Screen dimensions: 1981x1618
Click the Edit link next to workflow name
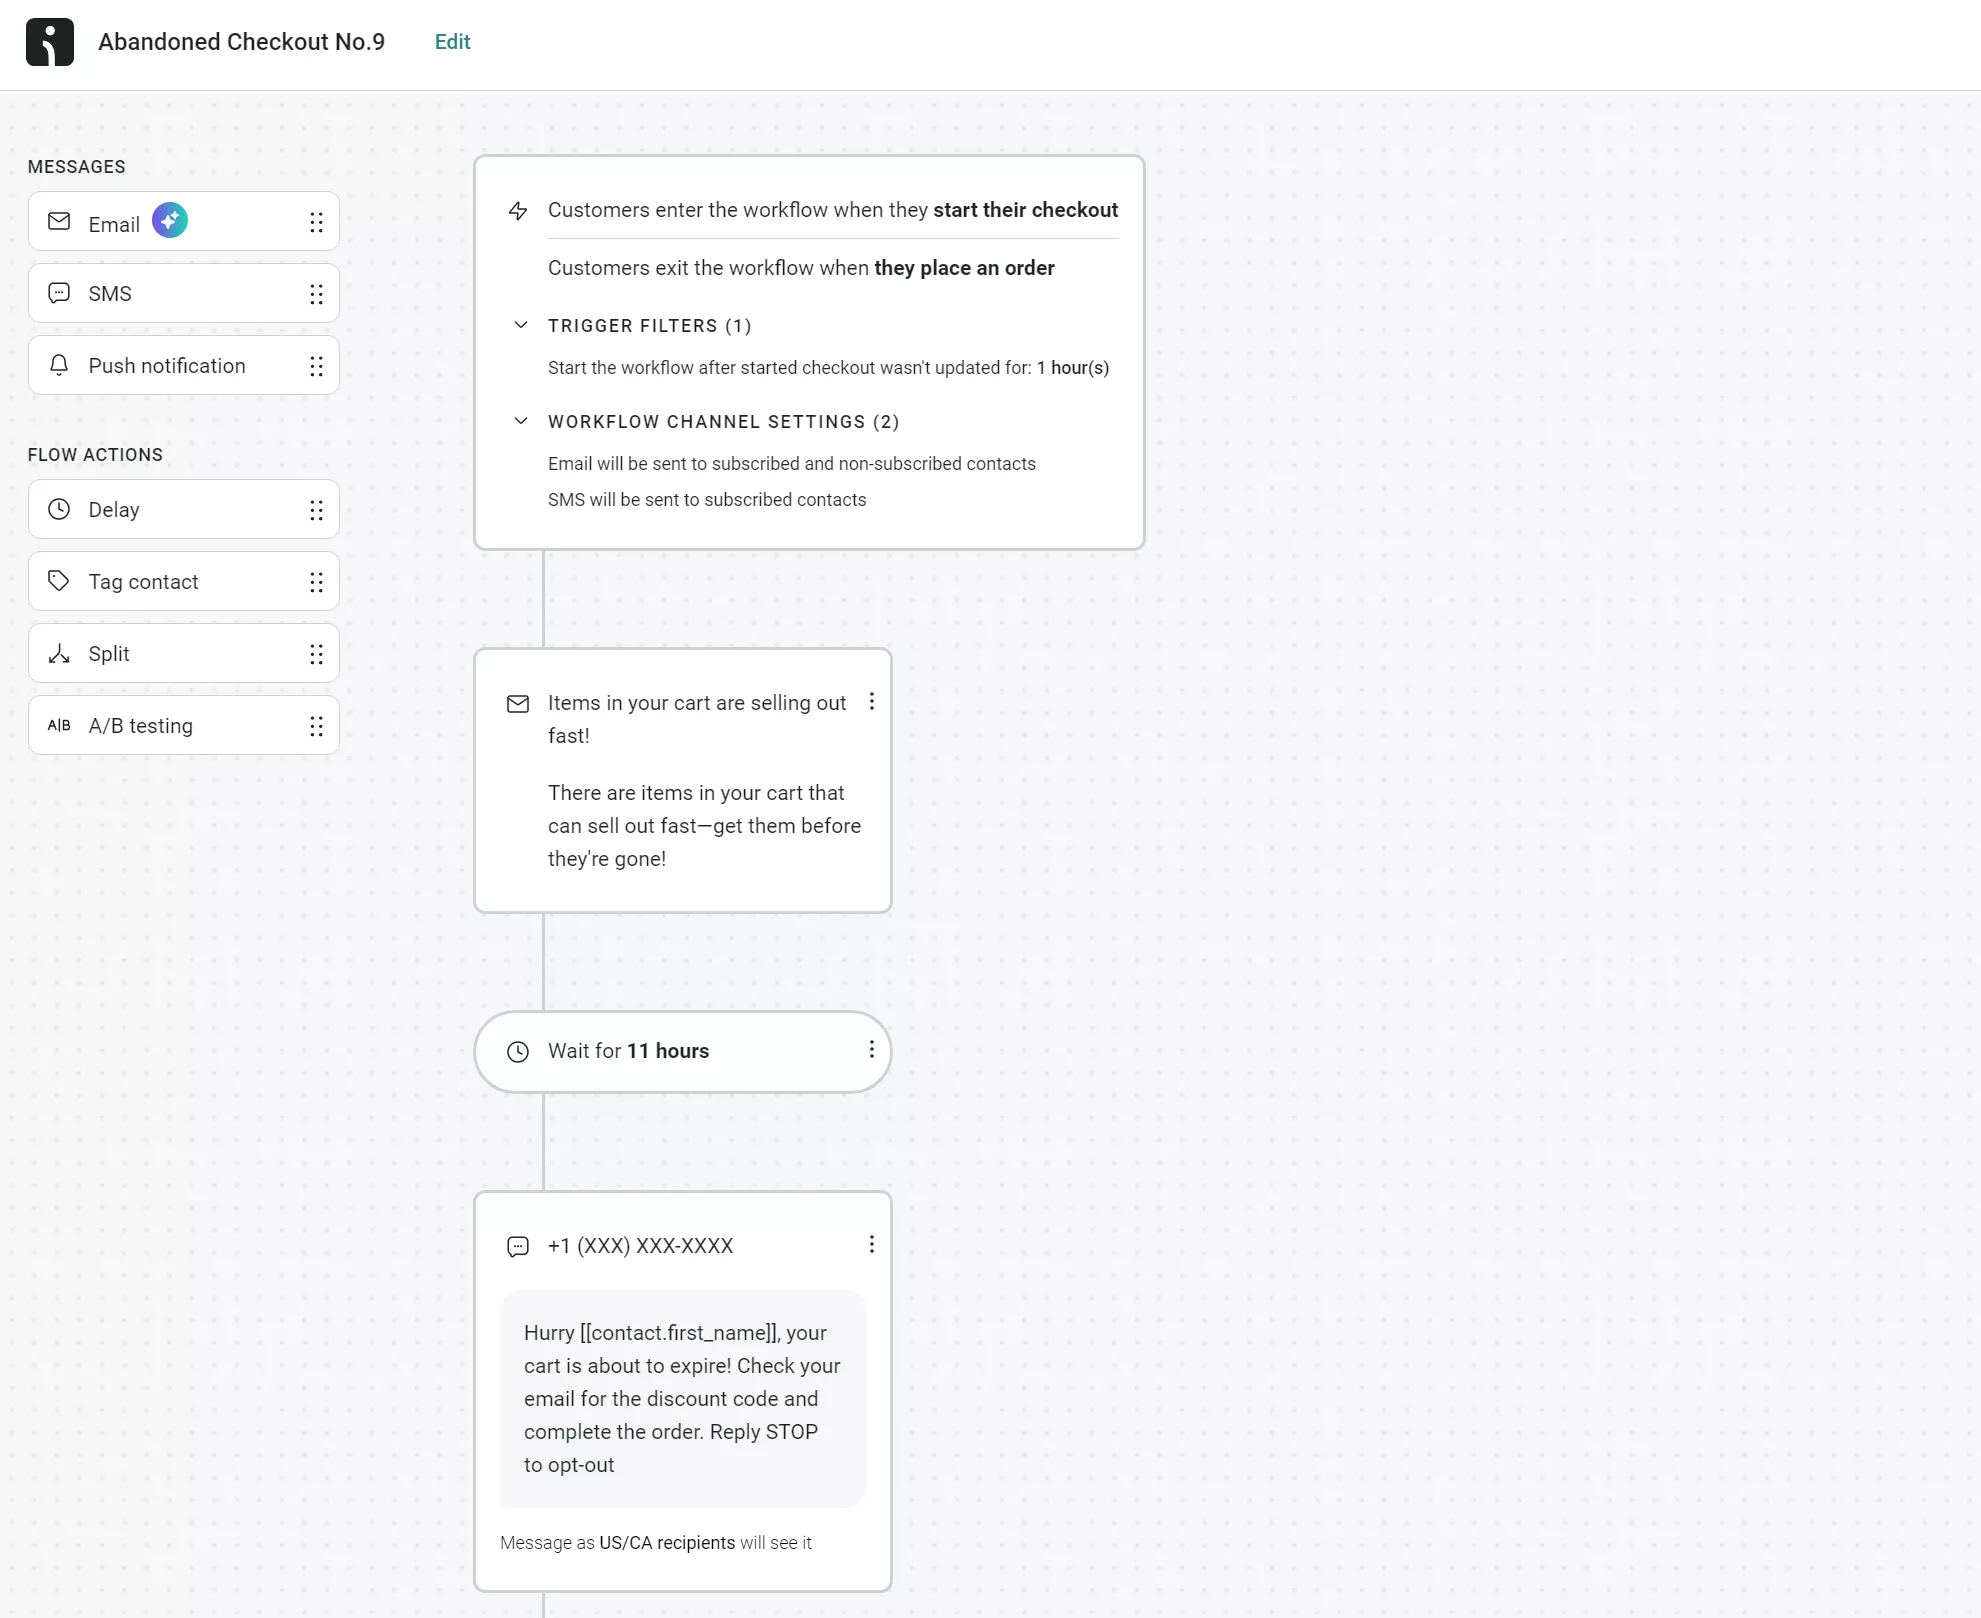452,42
